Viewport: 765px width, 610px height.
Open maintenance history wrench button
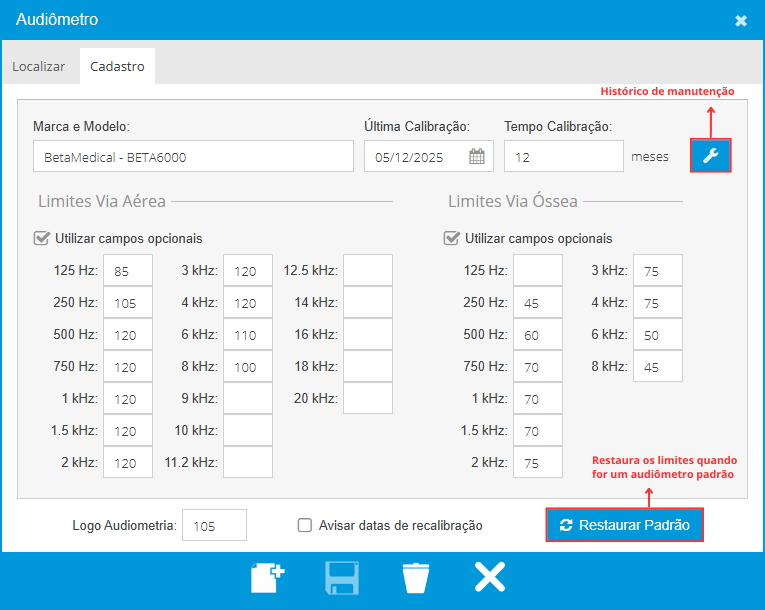tap(710, 156)
